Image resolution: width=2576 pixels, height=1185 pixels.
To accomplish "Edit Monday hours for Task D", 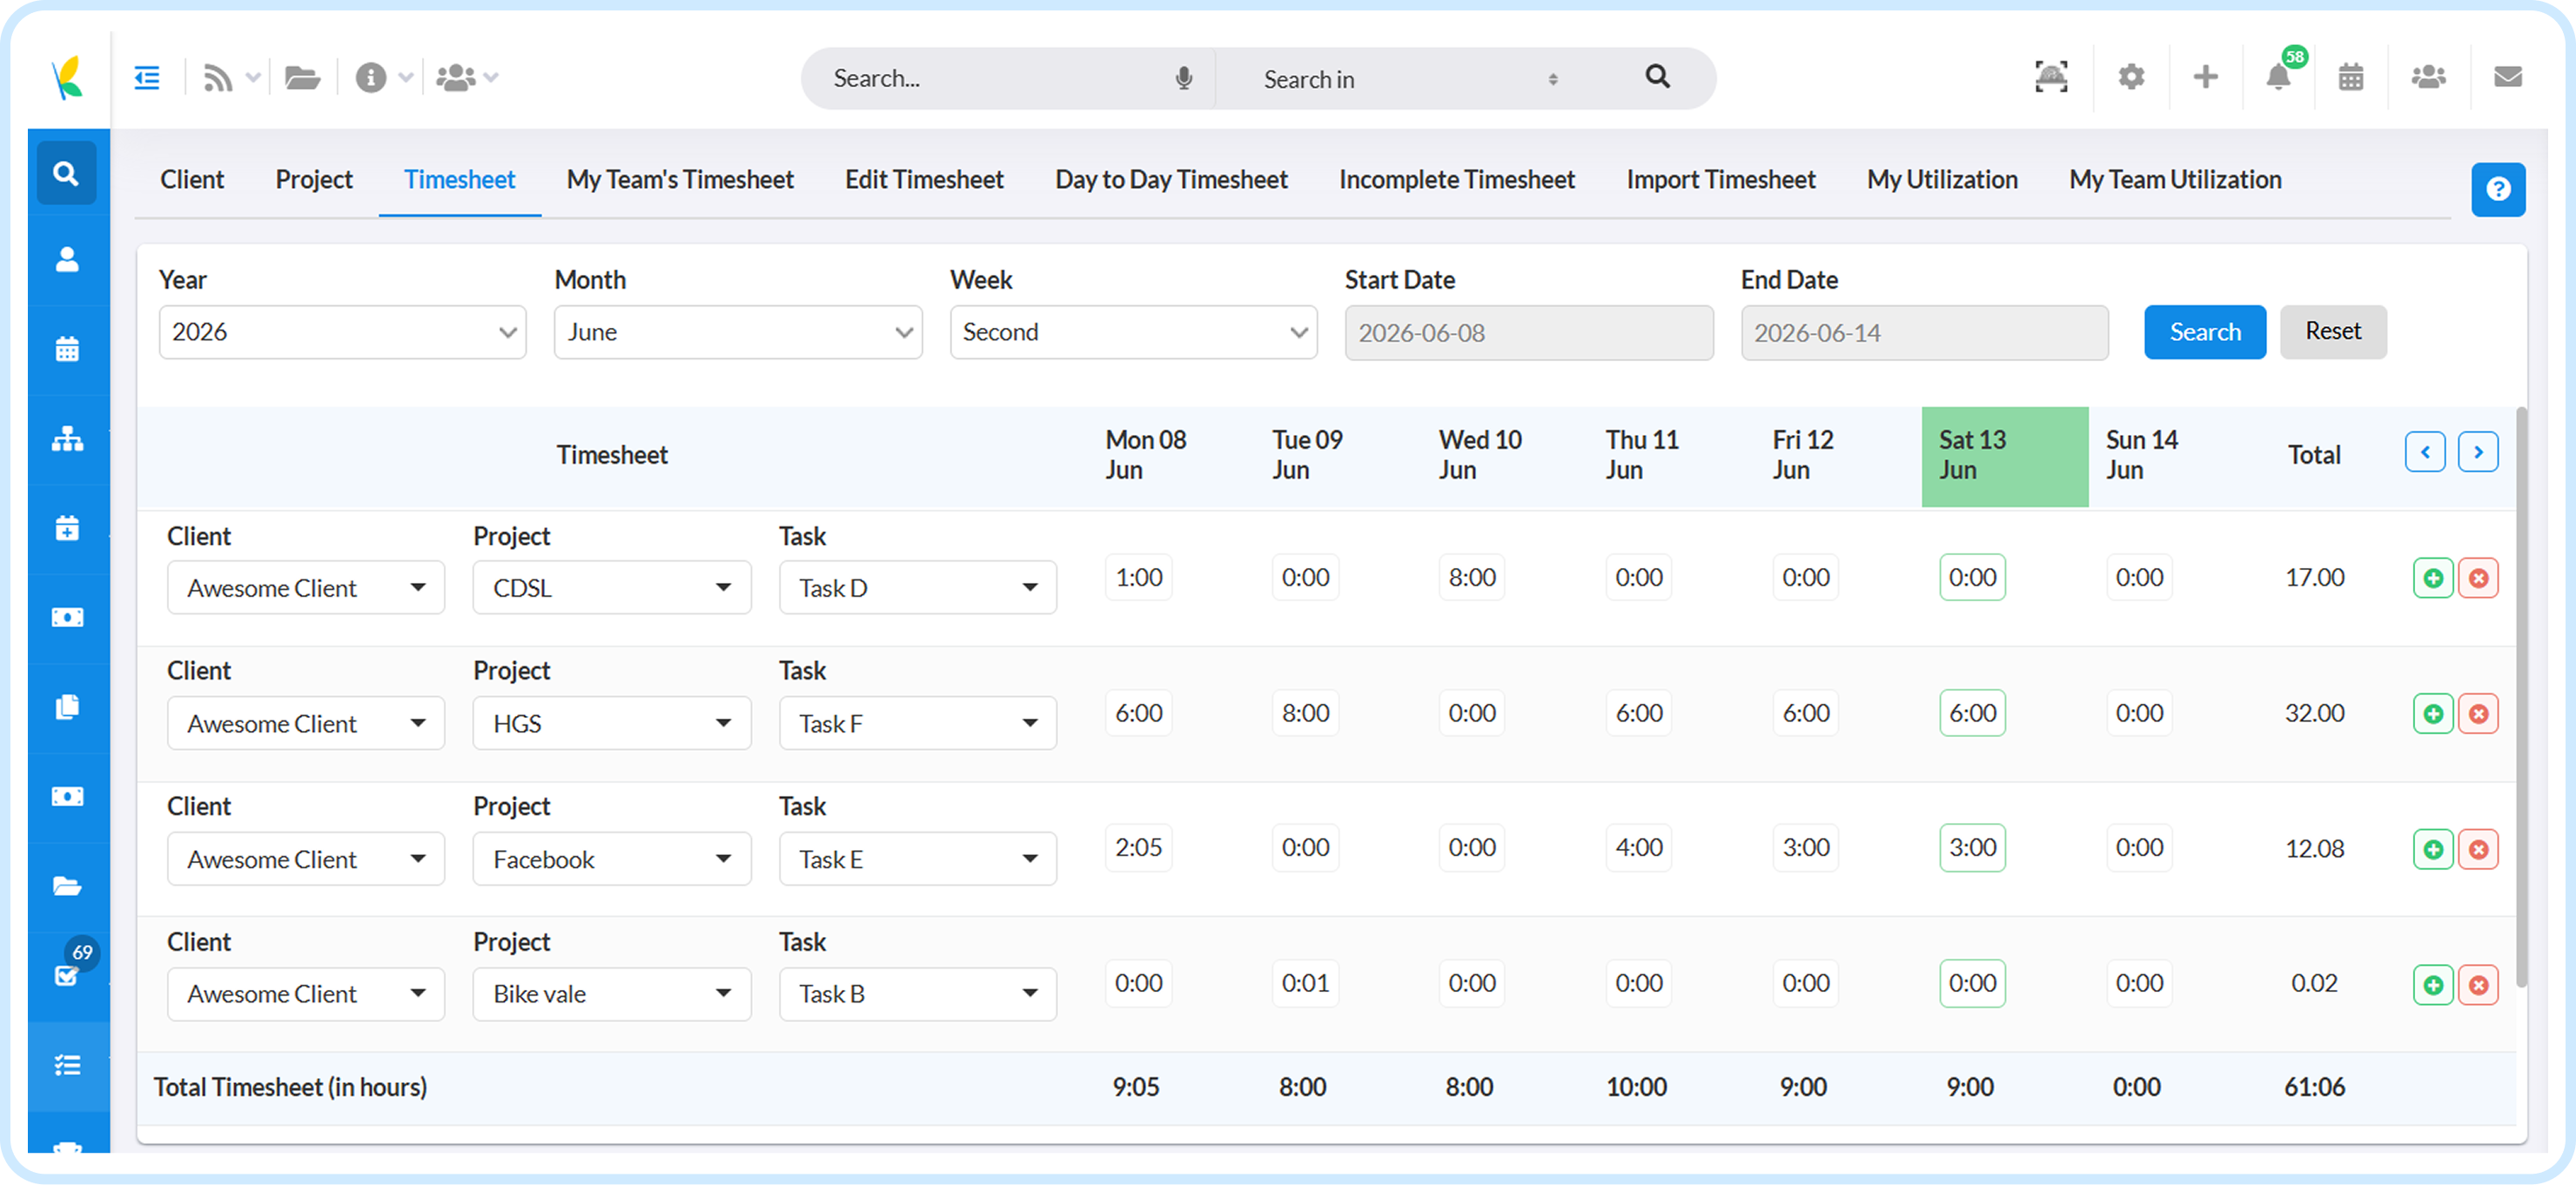I will coord(1138,577).
